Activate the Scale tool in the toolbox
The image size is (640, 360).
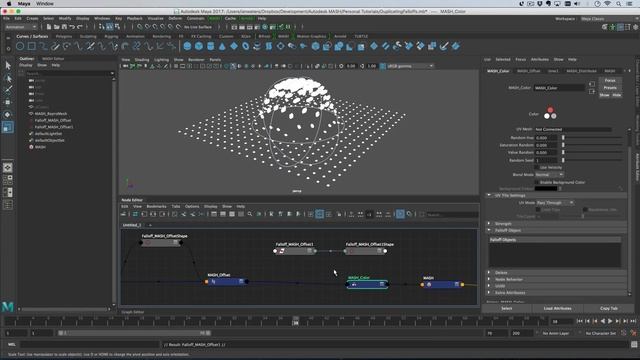point(8,127)
